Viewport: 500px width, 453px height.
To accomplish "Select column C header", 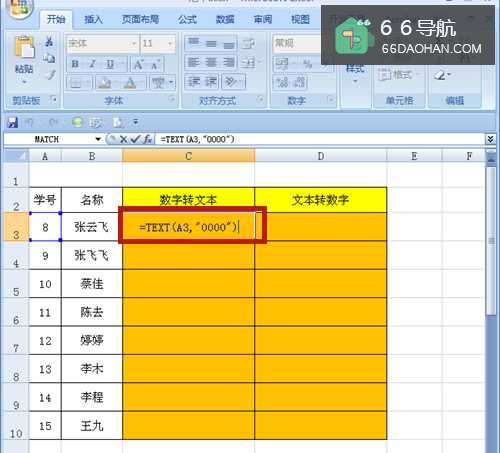I will click(189, 156).
